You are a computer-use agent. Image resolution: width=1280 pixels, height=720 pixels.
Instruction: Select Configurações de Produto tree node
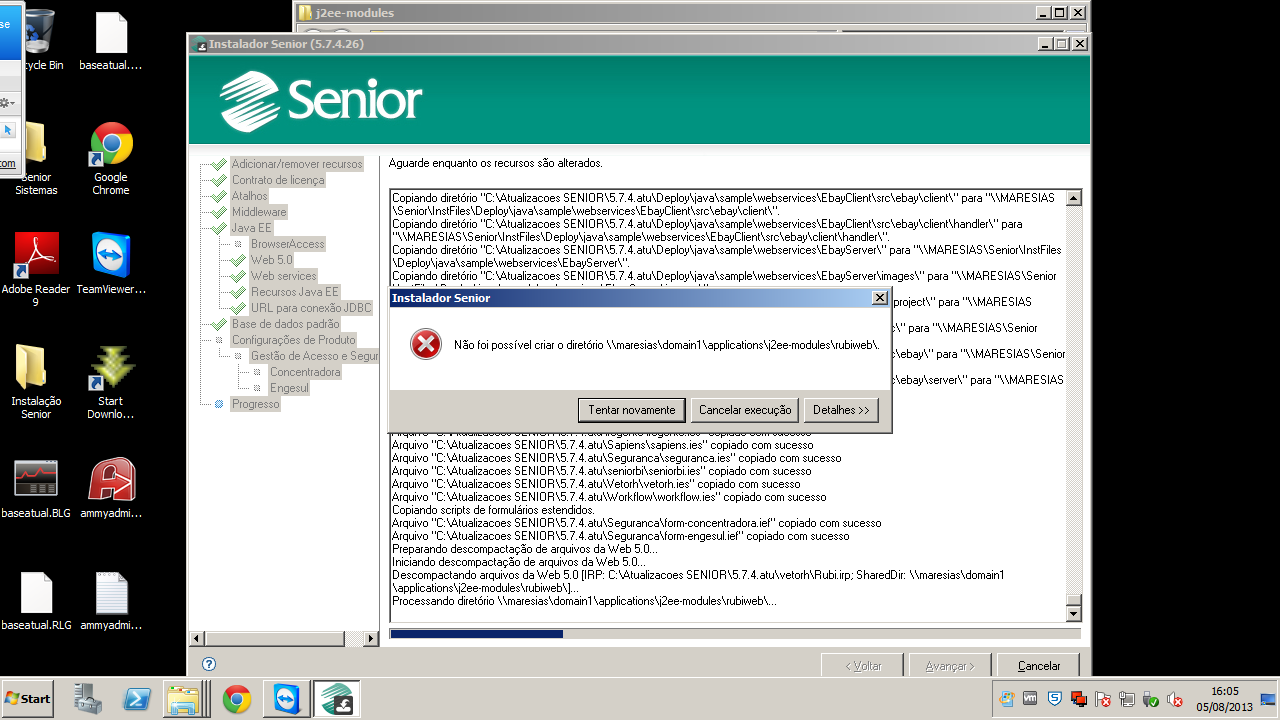coord(293,340)
